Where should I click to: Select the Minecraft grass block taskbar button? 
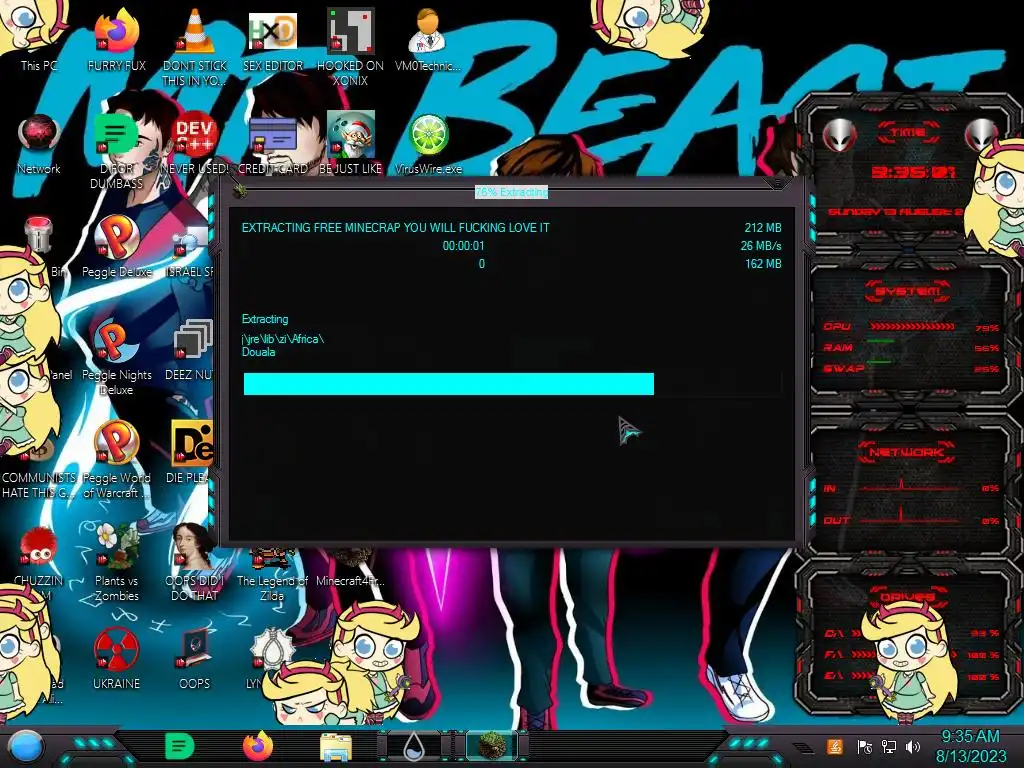pyautogui.click(x=492, y=746)
